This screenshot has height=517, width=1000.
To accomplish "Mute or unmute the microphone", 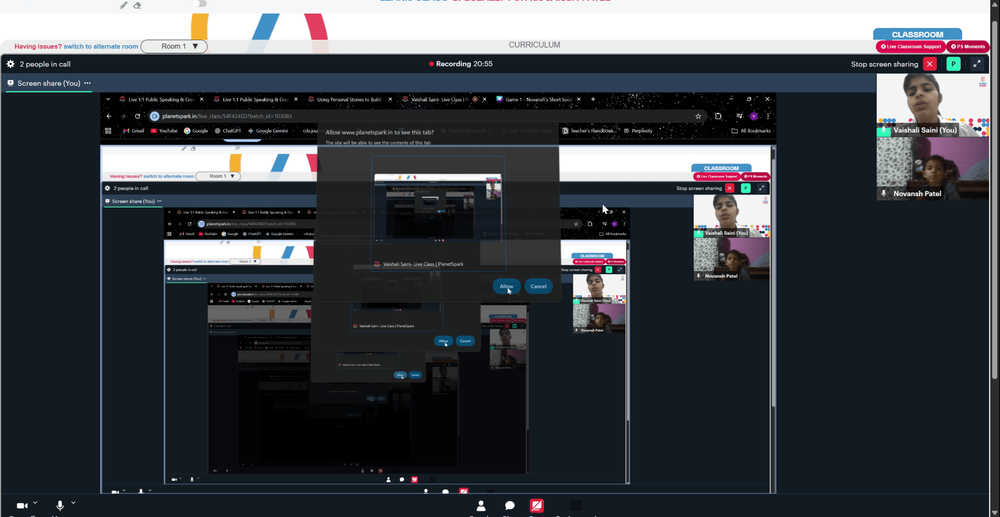I will click(x=60, y=505).
